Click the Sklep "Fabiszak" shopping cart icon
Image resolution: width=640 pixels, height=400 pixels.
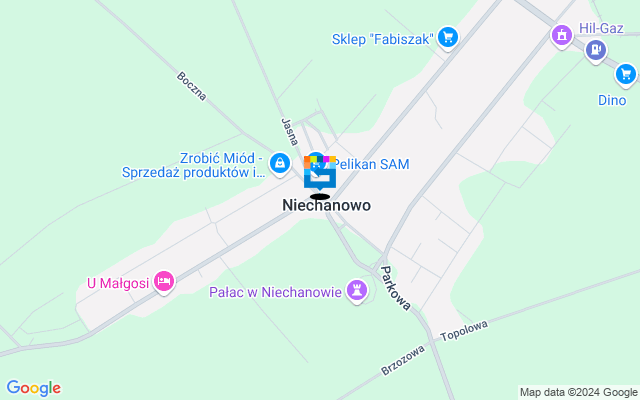click(x=448, y=38)
